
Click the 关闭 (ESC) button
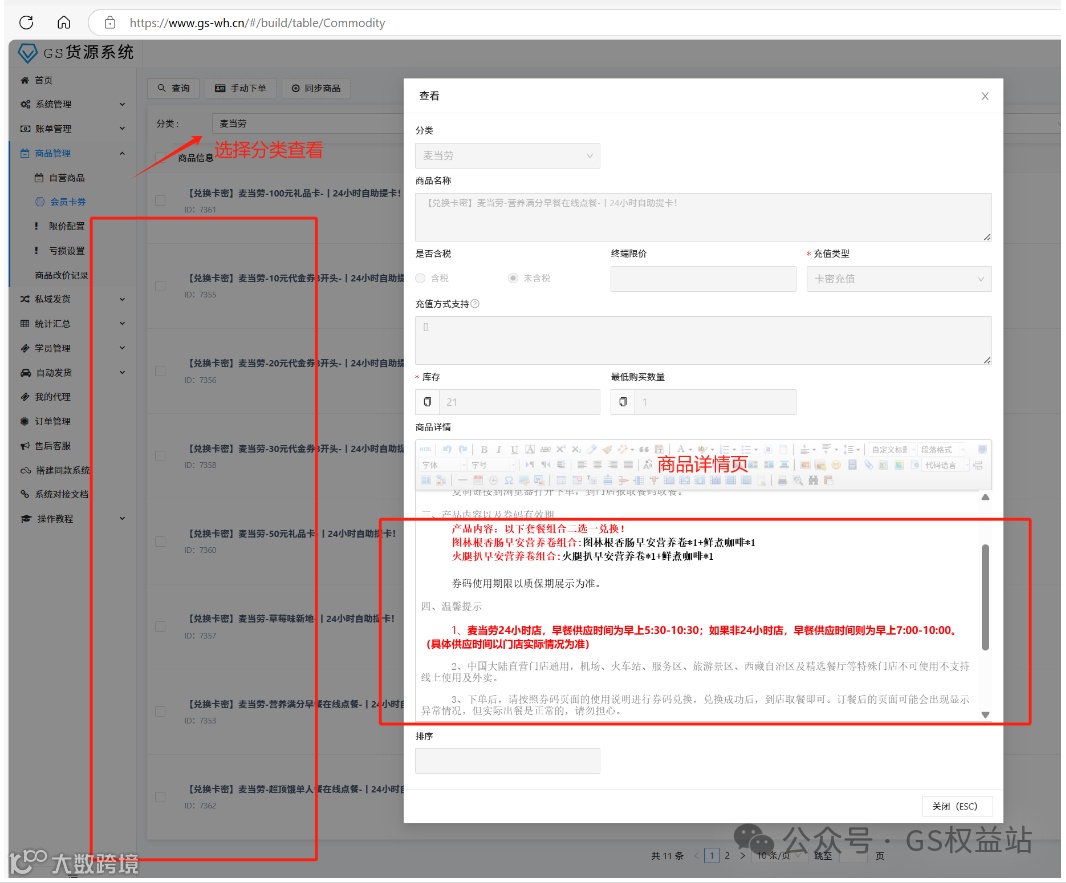point(955,806)
